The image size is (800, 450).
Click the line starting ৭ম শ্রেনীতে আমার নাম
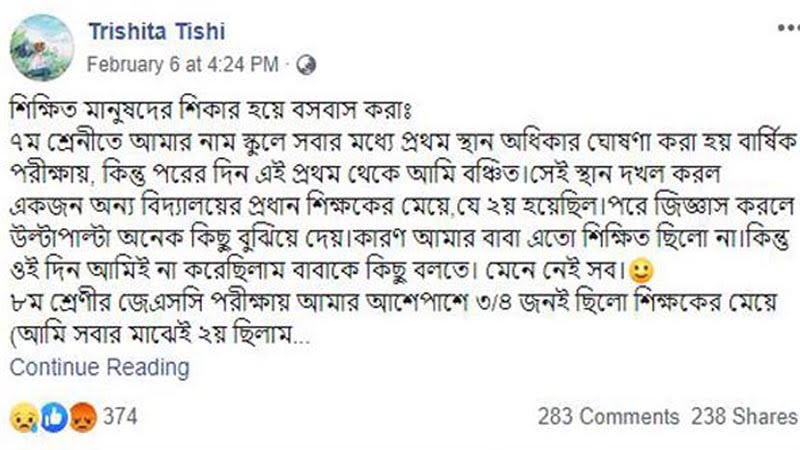403,142
